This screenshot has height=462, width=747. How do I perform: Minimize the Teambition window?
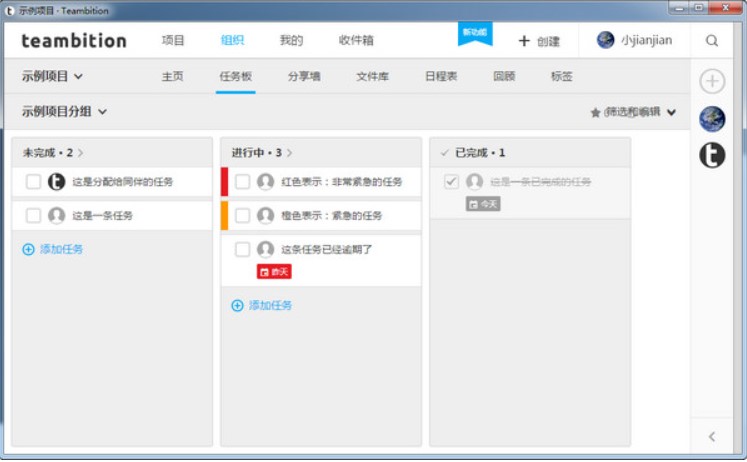point(679,8)
